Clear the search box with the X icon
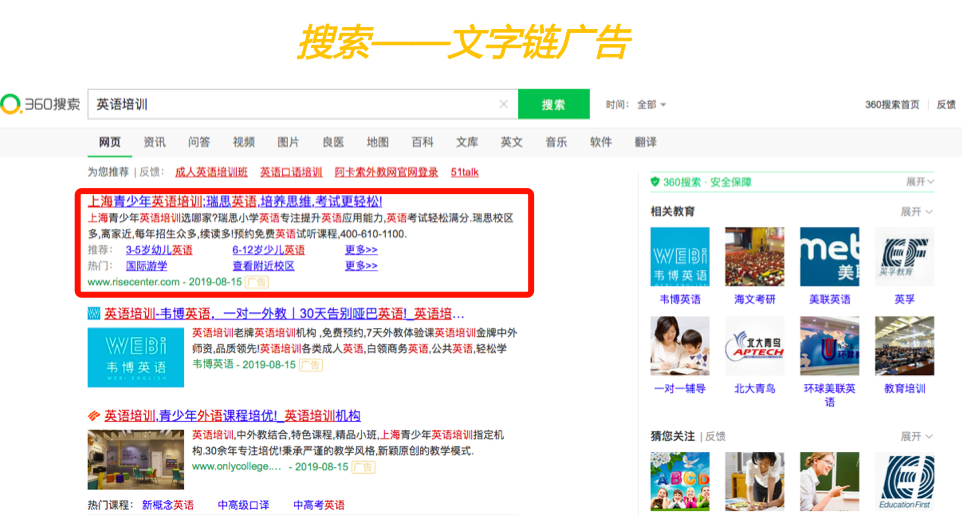The width and height of the screenshot is (962, 520). pos(504,104)
